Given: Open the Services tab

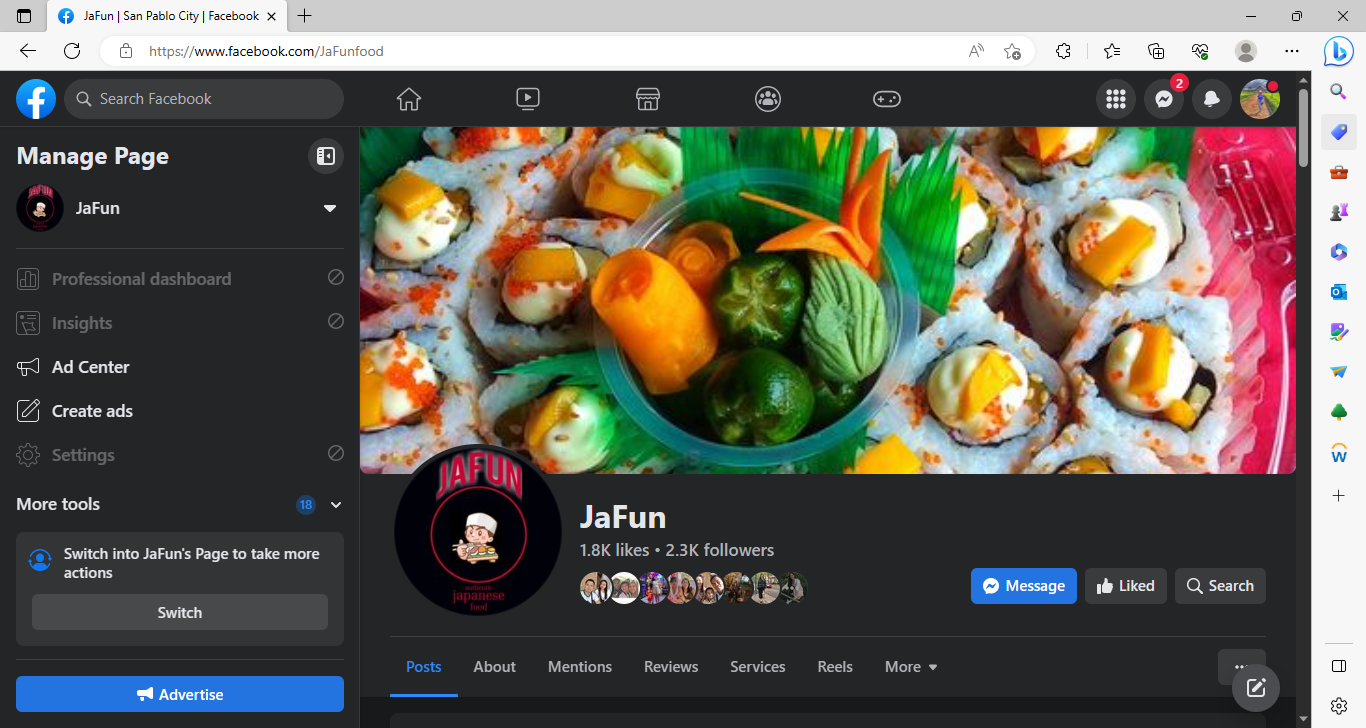Looking at the screenshot, I should point(758,667).
